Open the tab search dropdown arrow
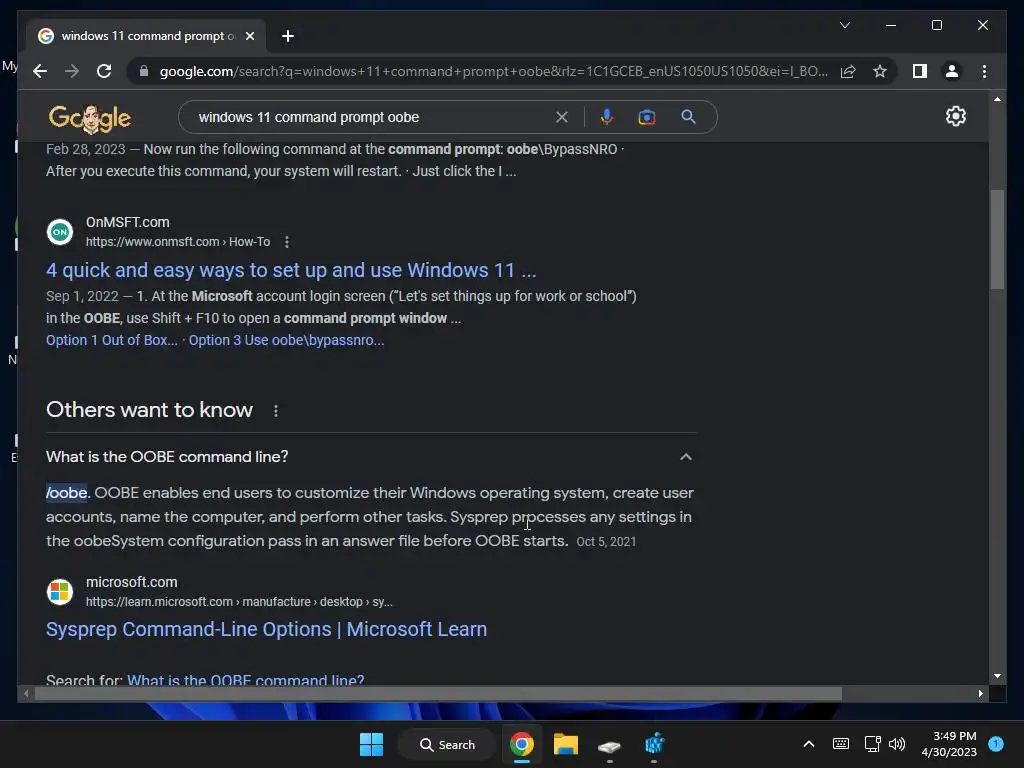Image resolution: width=1024 pixels, height=768 pixels. coord(844,25)
